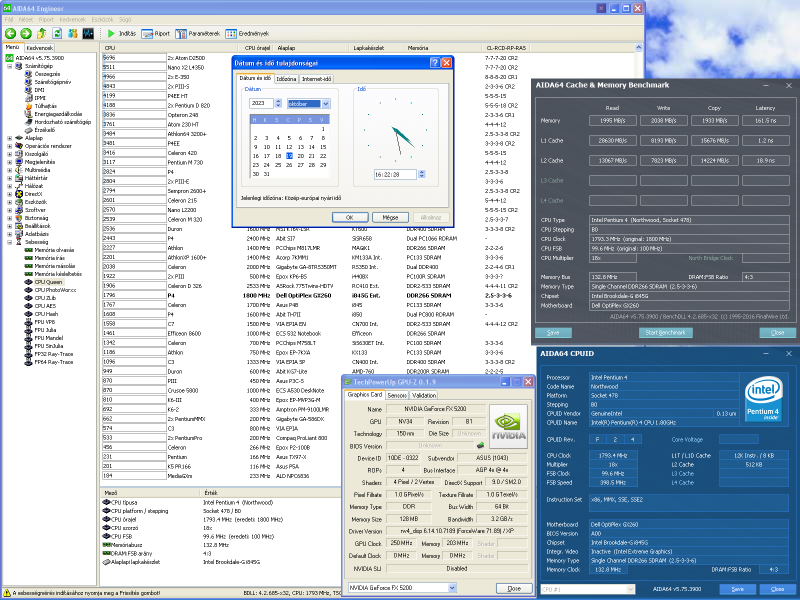Select the DMI tree item
800x600 pixels.
39,90
